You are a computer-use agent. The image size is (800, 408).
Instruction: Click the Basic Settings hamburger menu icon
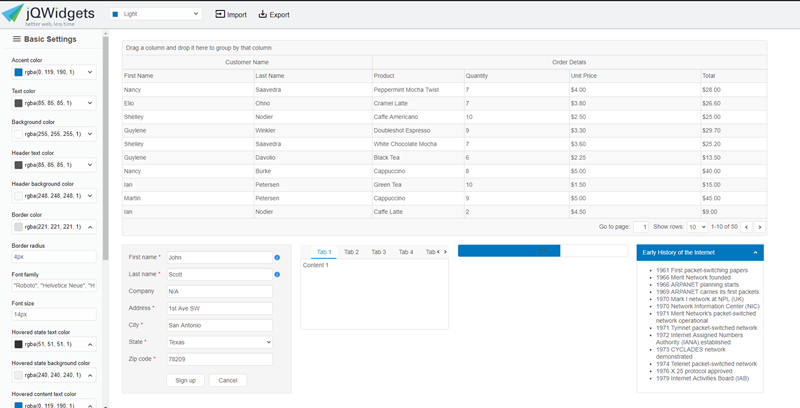(x=16, y=39)
